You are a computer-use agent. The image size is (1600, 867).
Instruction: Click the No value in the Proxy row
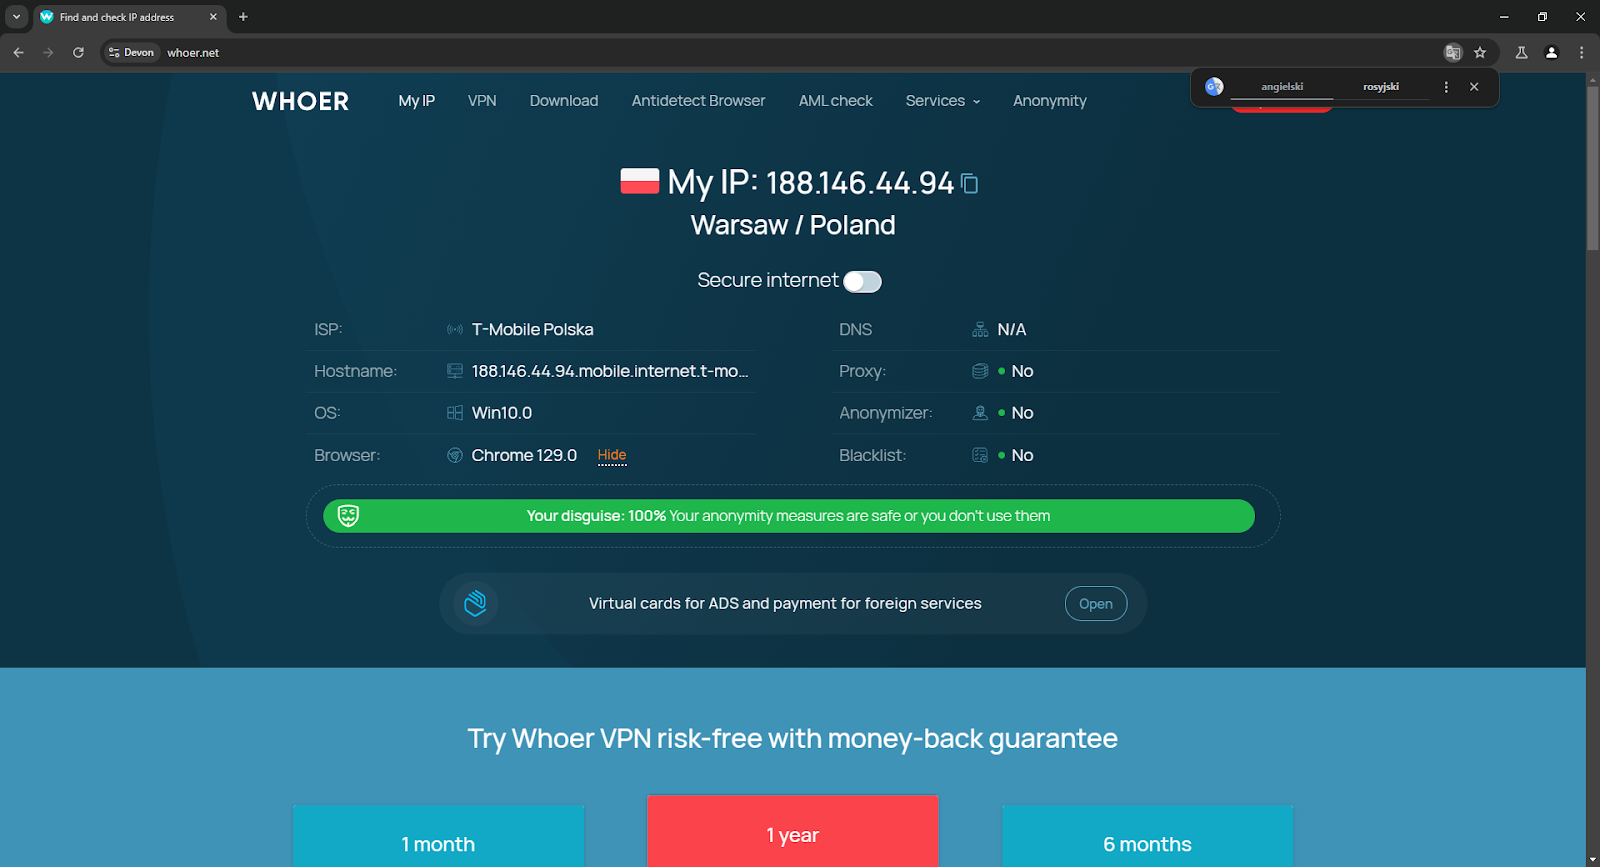pos(1022,371)
